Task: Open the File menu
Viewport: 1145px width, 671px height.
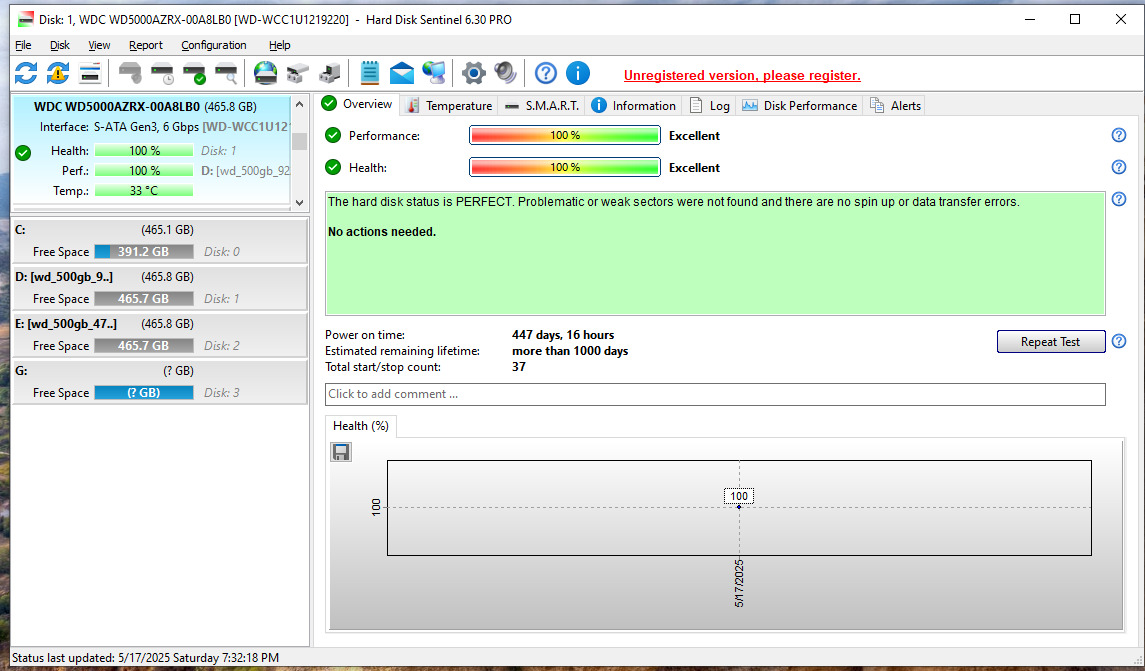Action: pos(23,45)
